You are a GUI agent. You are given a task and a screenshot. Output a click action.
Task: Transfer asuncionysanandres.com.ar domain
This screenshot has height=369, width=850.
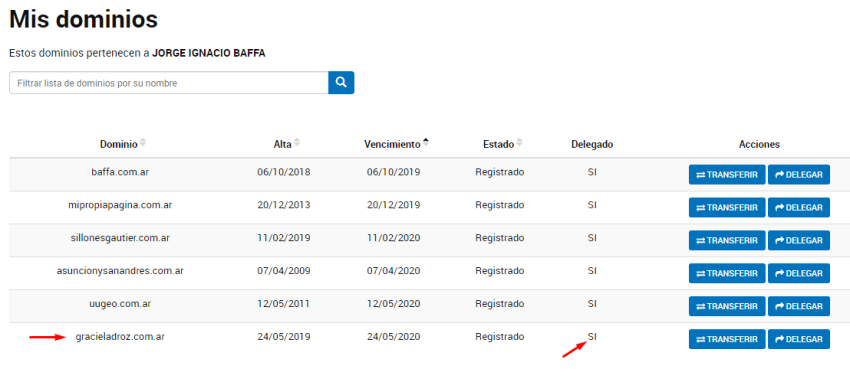click(x=727, y=273)
